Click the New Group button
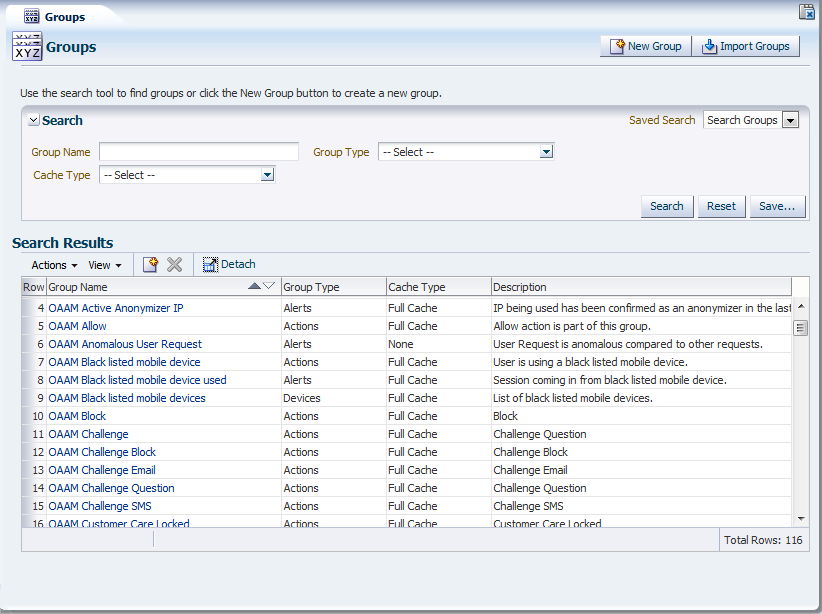822x614 pixels. (x=646, y=46)
